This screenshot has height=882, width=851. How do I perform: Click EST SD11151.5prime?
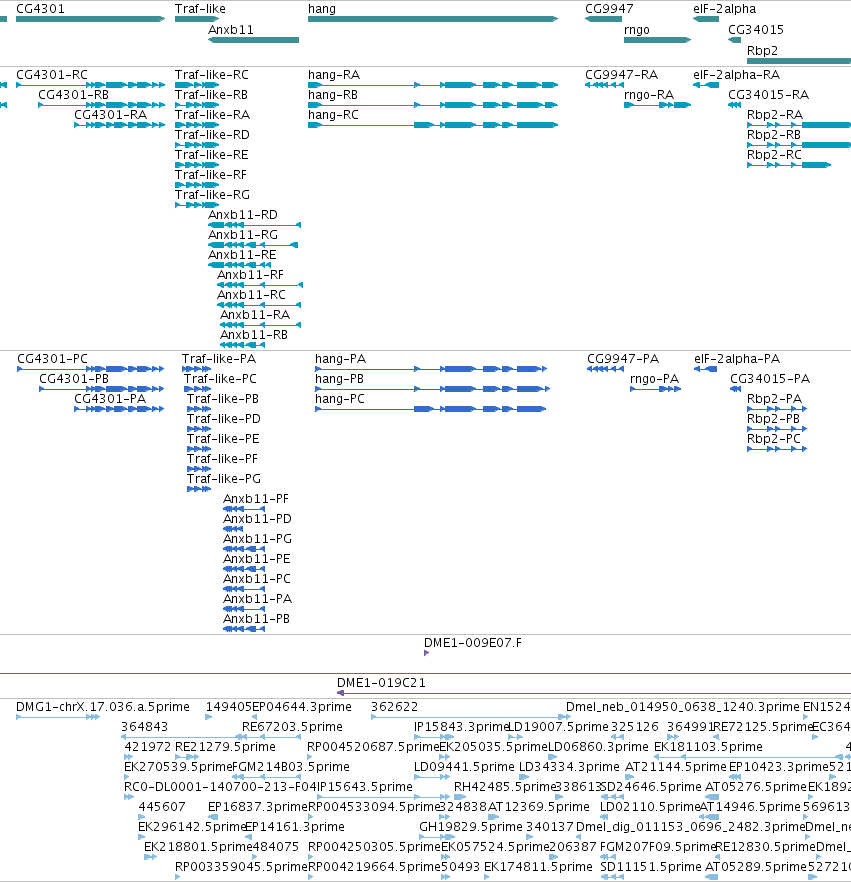612,877
